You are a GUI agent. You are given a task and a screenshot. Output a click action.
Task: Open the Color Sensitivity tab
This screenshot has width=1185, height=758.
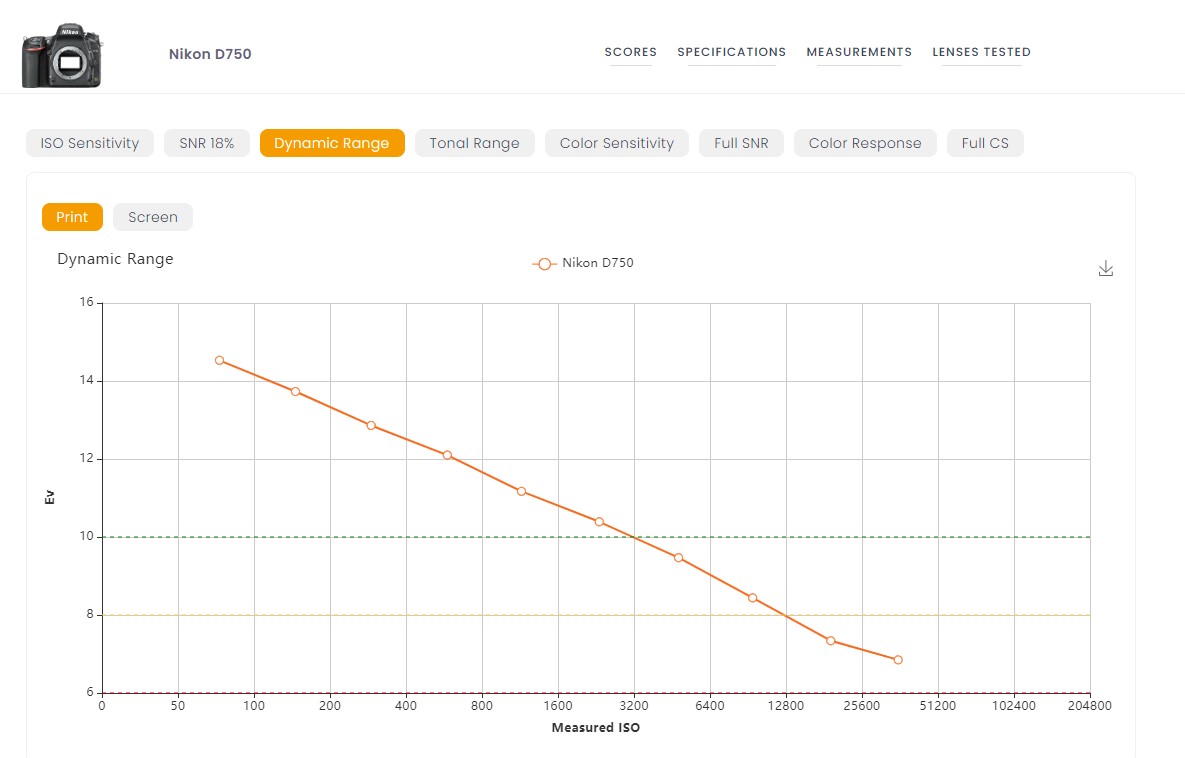pos(617,143)
